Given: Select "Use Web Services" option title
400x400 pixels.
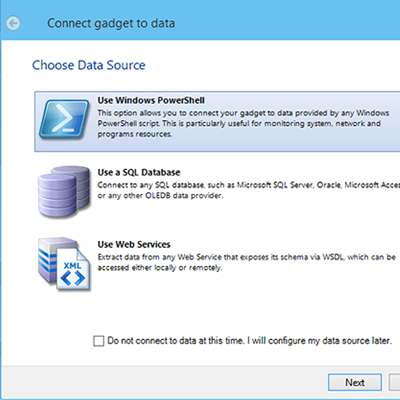Looking at the screenshot, I should point(134,244).
